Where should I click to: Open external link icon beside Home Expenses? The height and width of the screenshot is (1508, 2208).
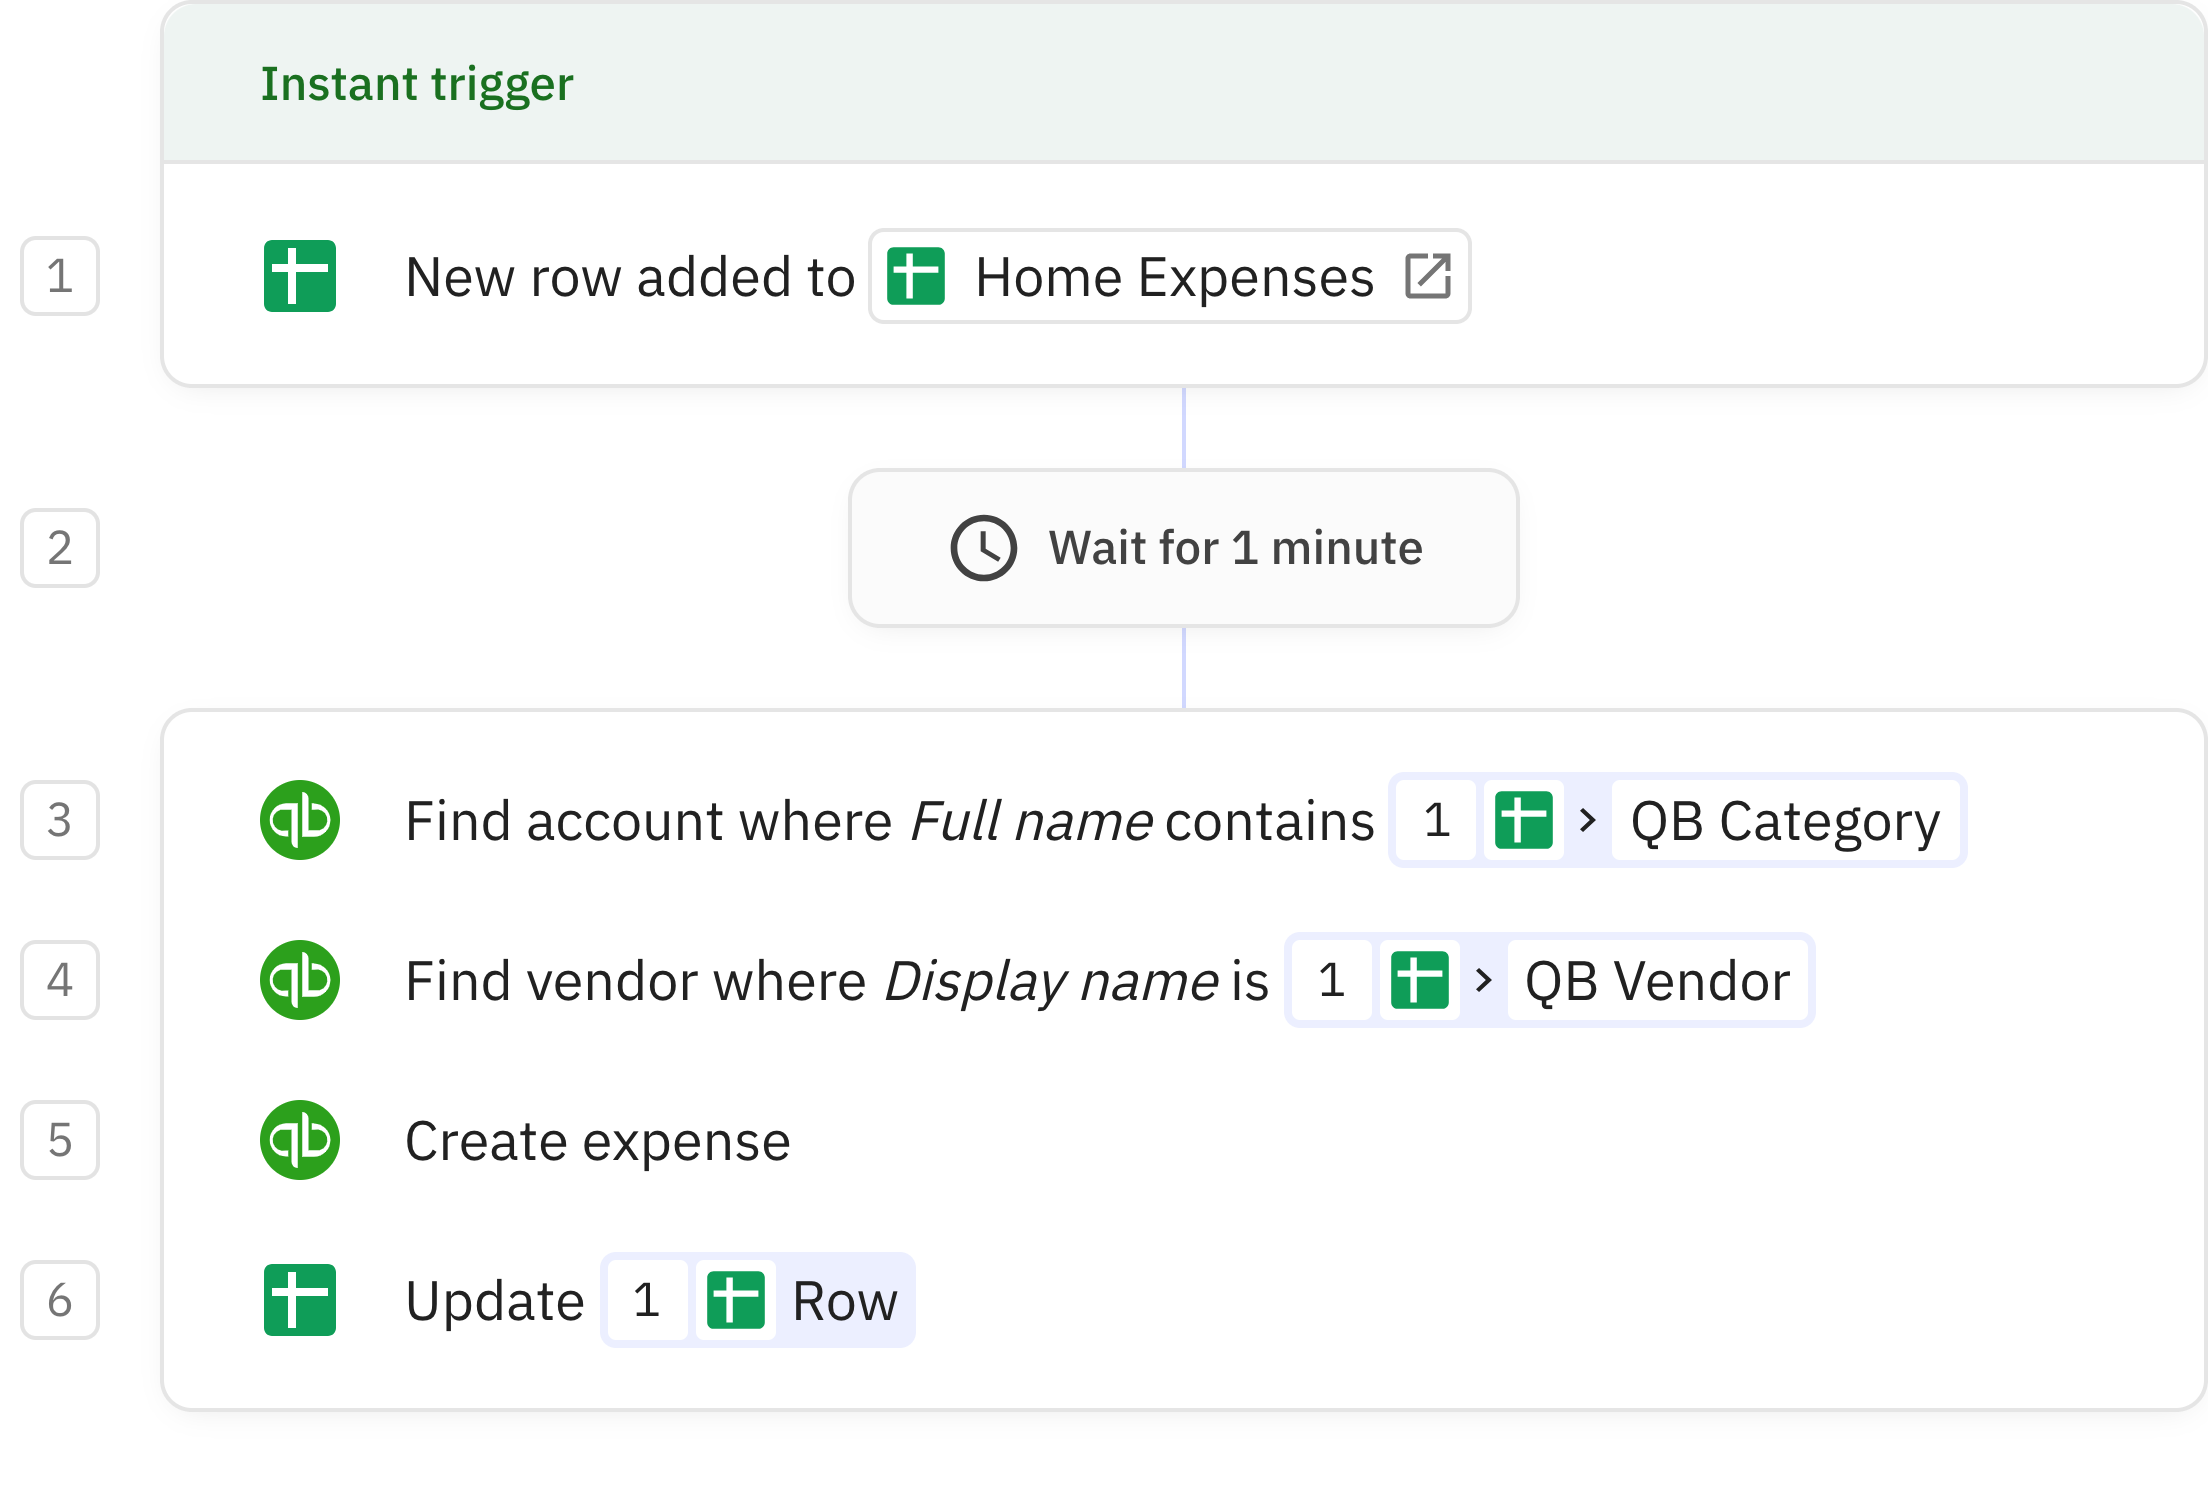click(1427, 276)
